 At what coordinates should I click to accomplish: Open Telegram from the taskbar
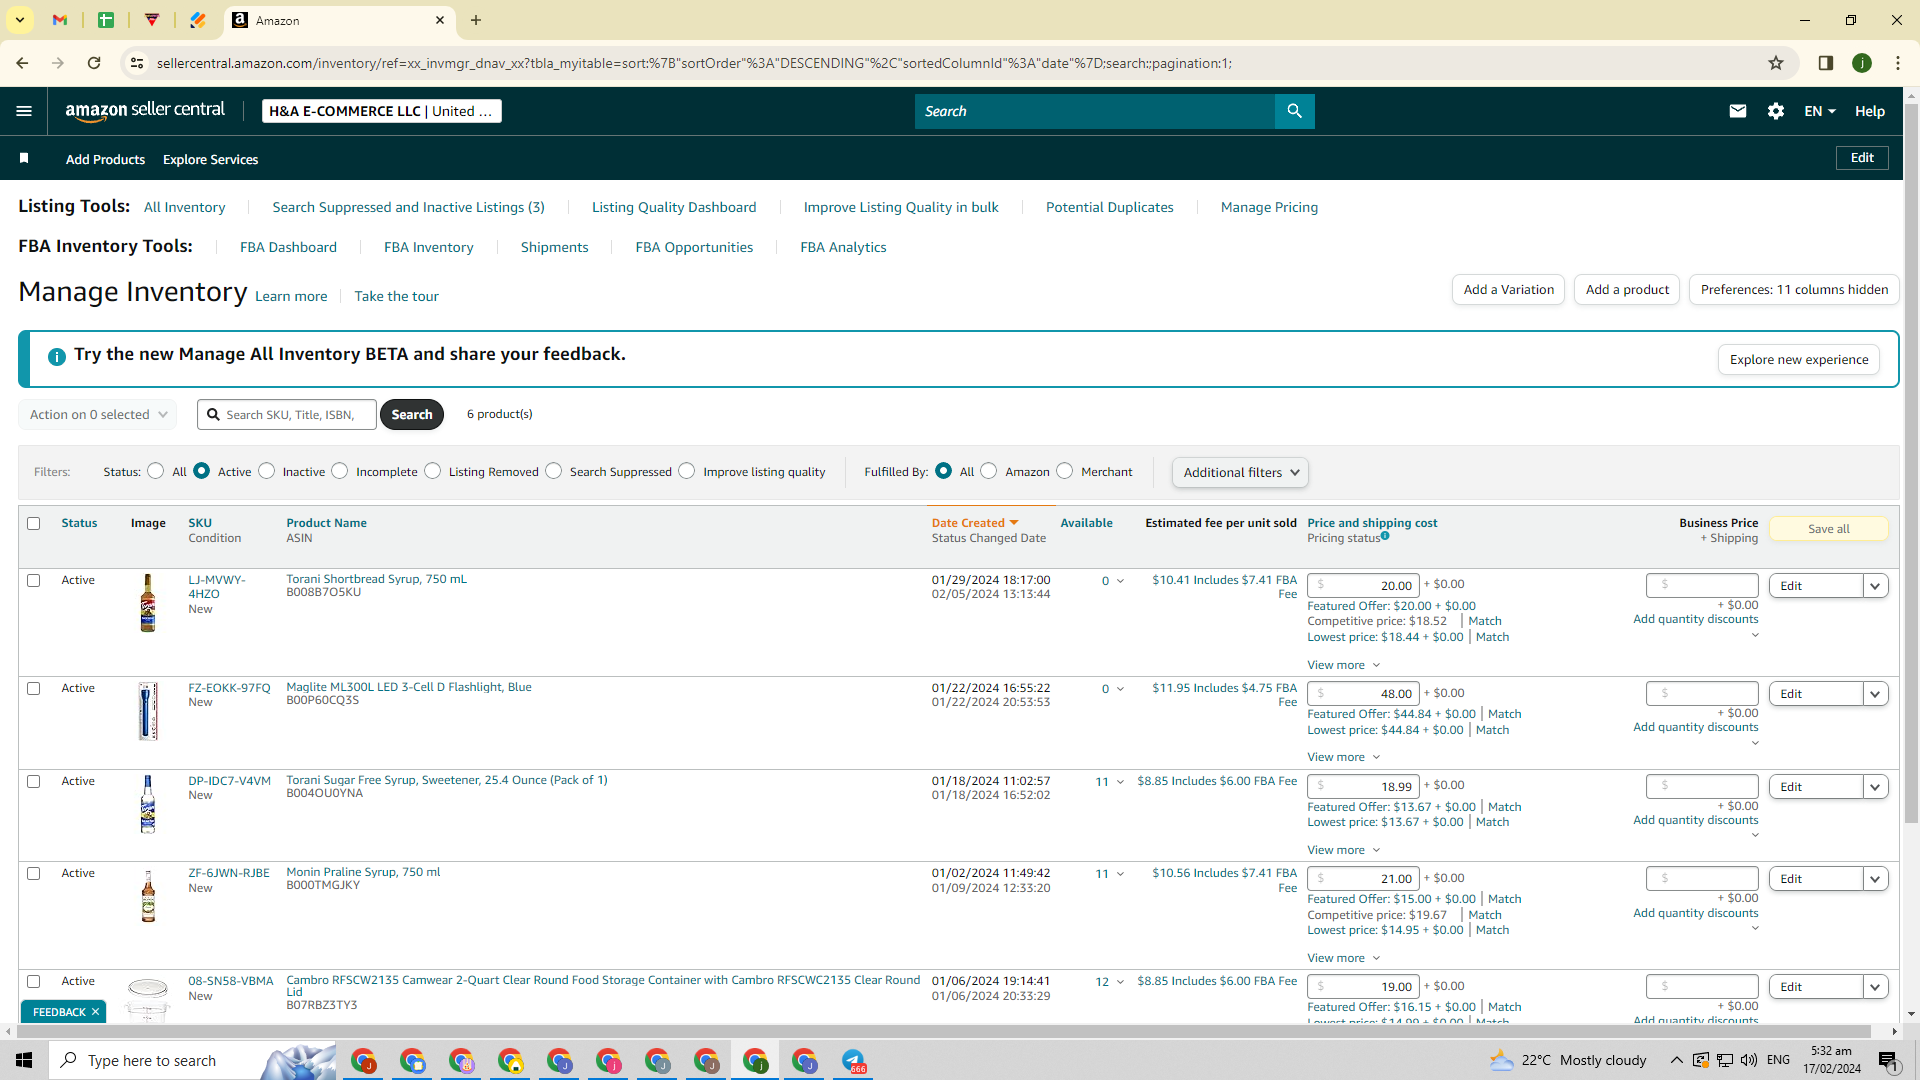pyautogui.click(x=853, y=1060)
